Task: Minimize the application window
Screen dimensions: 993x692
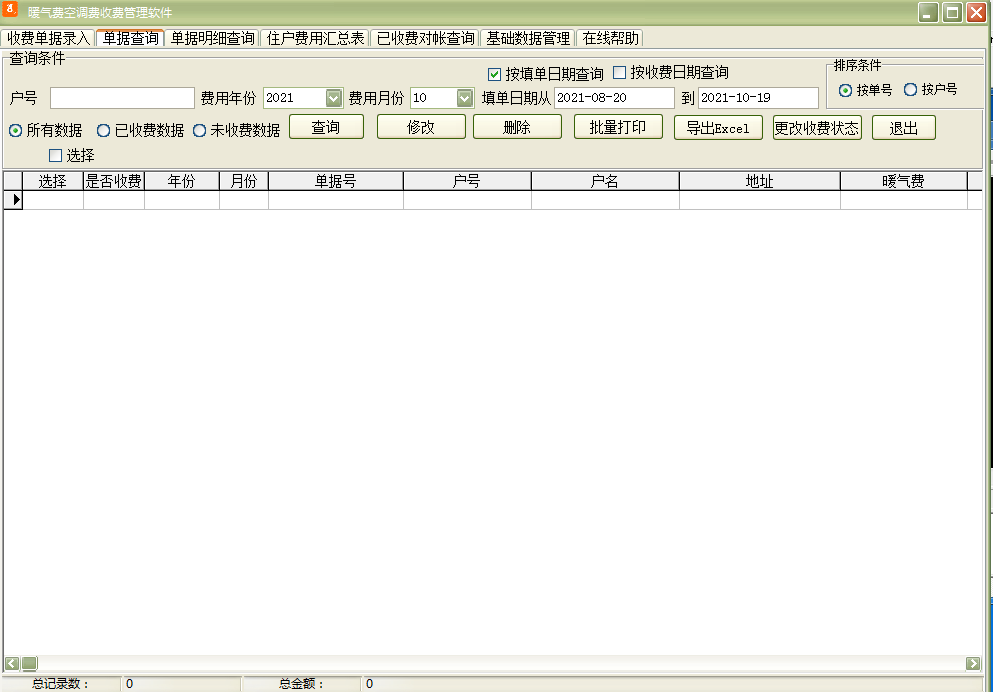Action: pos(928,12)
